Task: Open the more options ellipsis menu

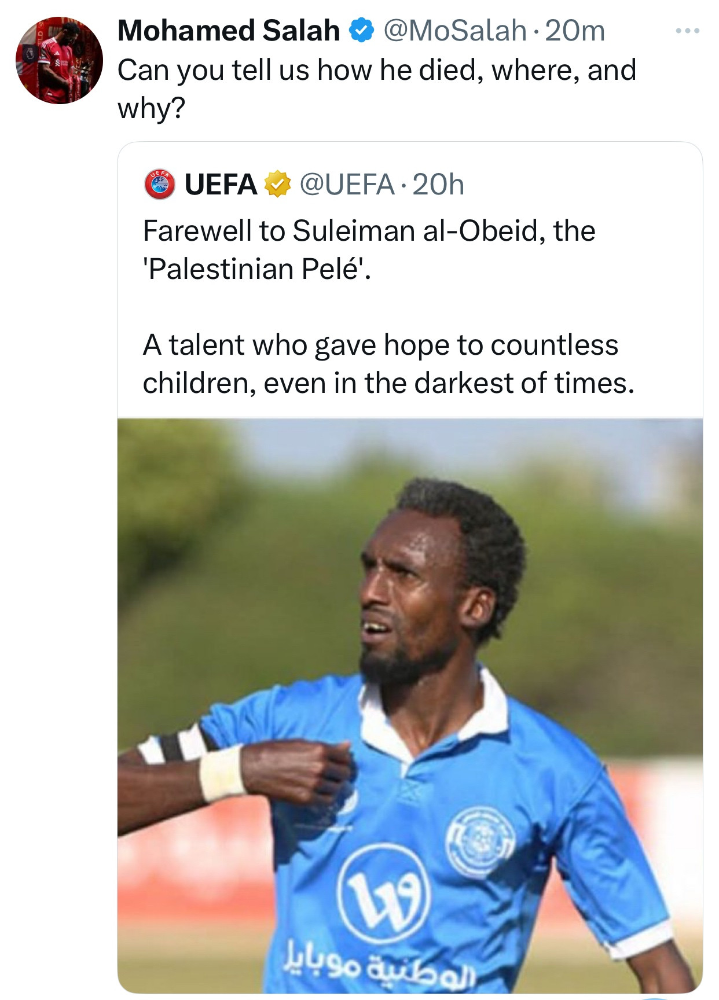Action: pyautogui.click(x=687, y=31)
